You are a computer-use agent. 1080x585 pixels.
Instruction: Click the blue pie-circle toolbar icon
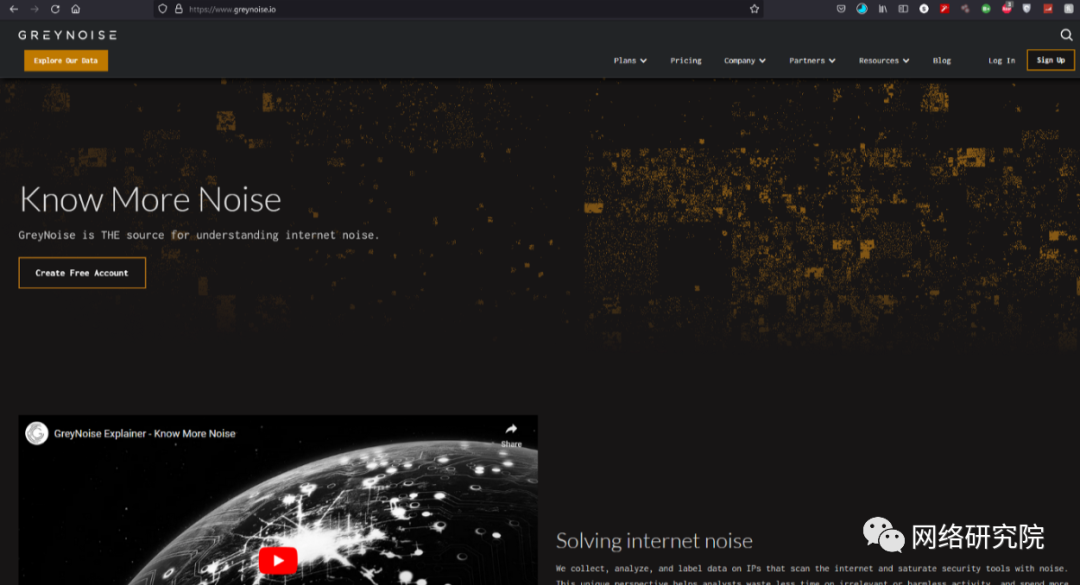pyautogui.click(x=862, y=9)
